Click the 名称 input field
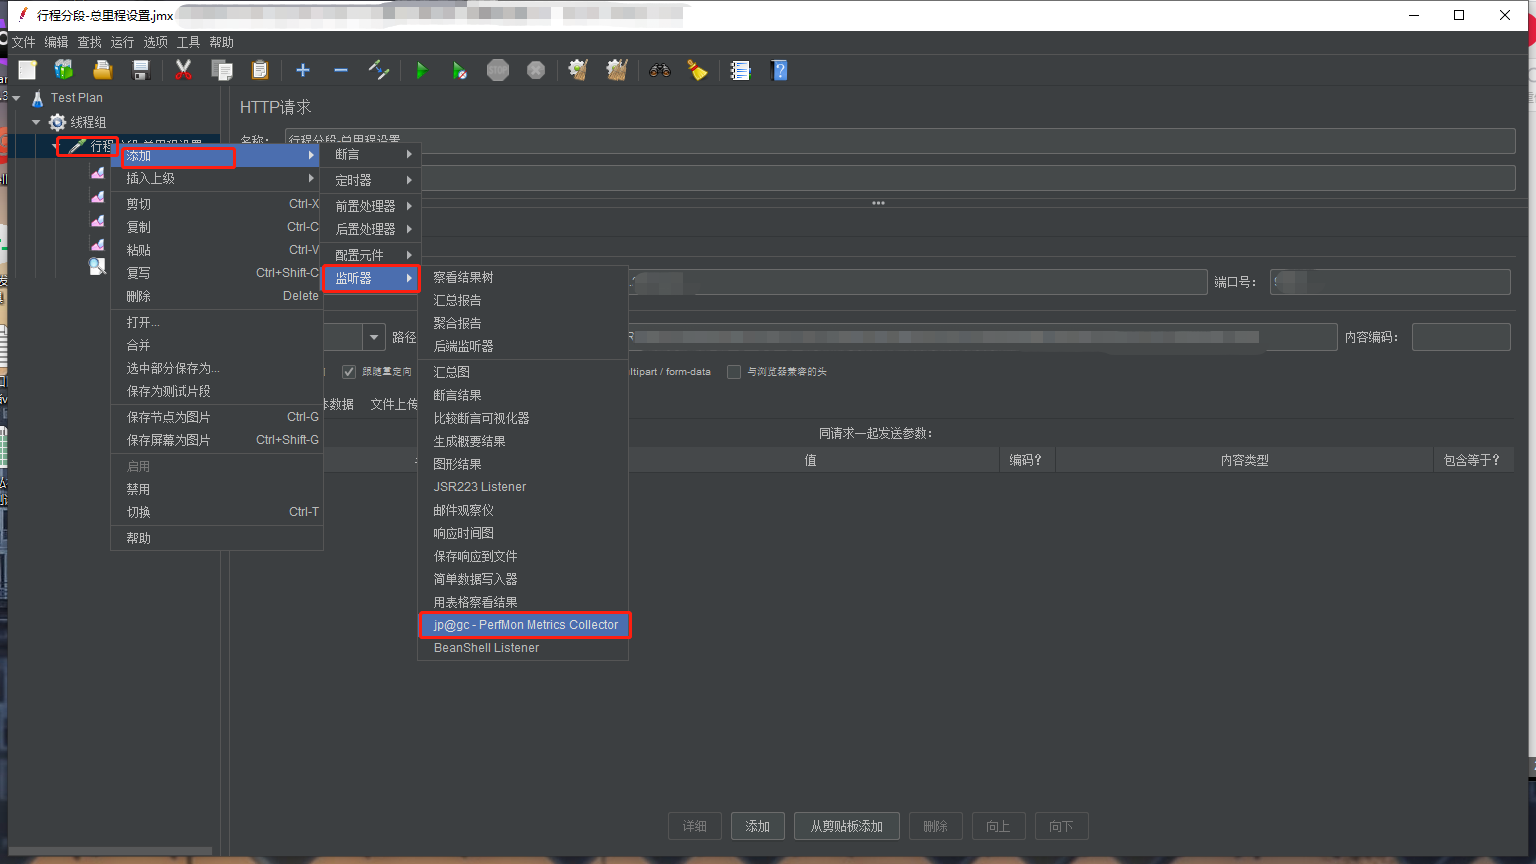 900,140
